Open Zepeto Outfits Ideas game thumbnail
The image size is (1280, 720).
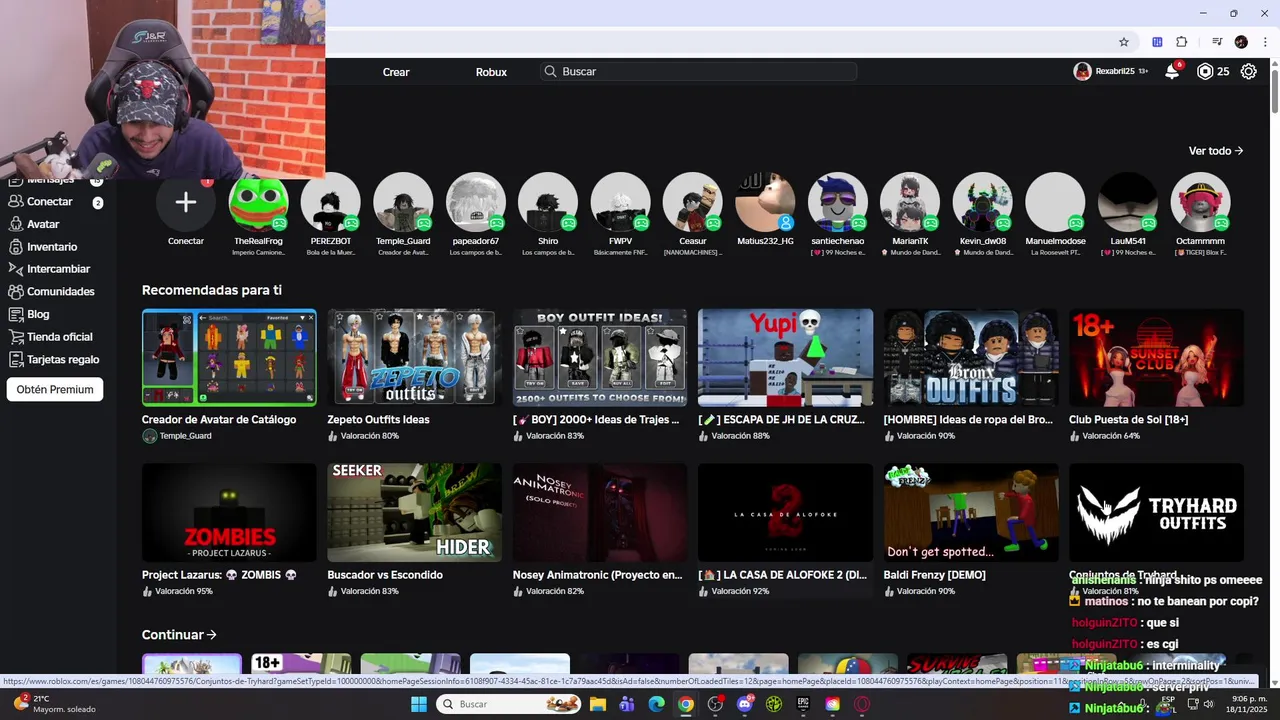pos(414,357)
